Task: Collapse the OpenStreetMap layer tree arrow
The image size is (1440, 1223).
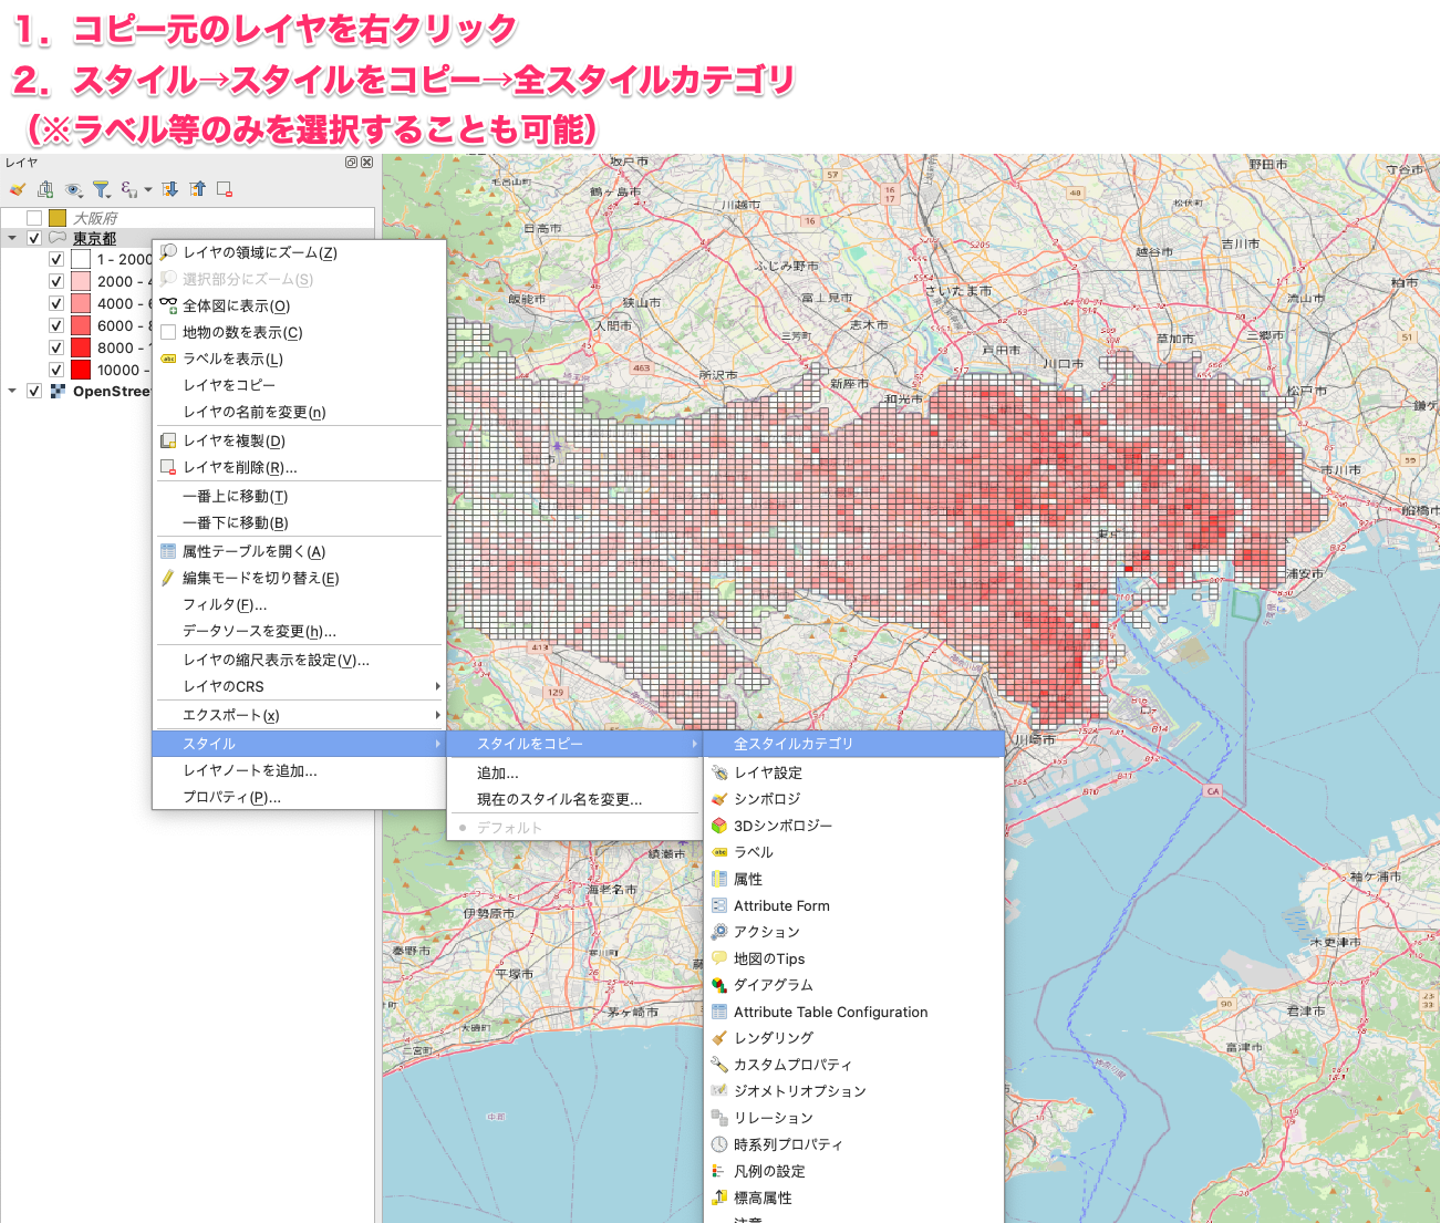Action: pyautogui.click(x=12, y=391)
